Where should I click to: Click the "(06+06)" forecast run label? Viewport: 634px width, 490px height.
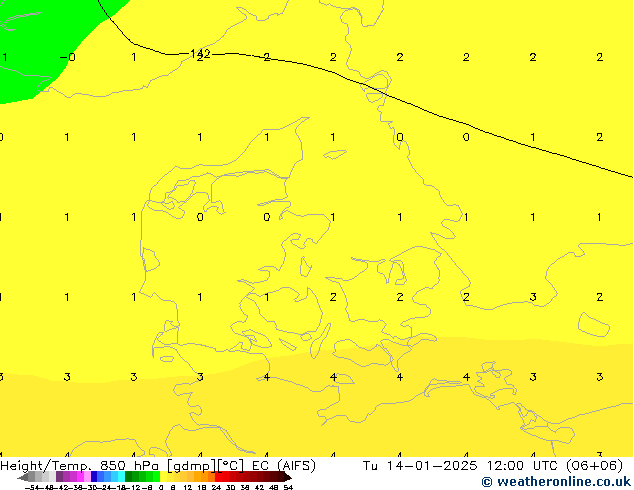pos(594,466)
